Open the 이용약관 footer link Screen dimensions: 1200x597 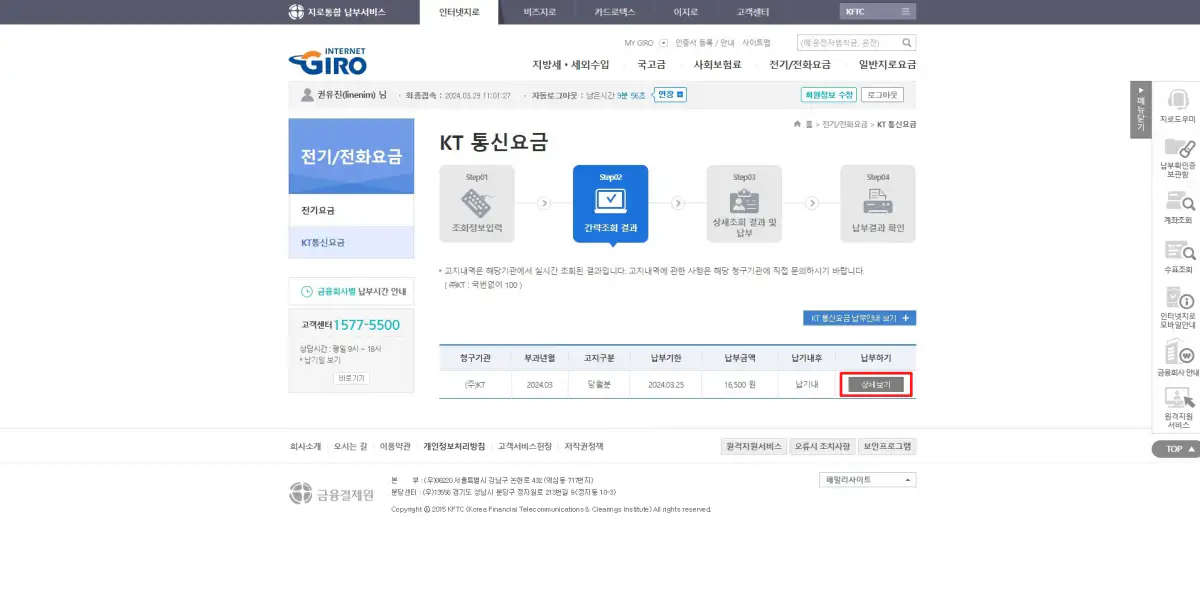395,447
